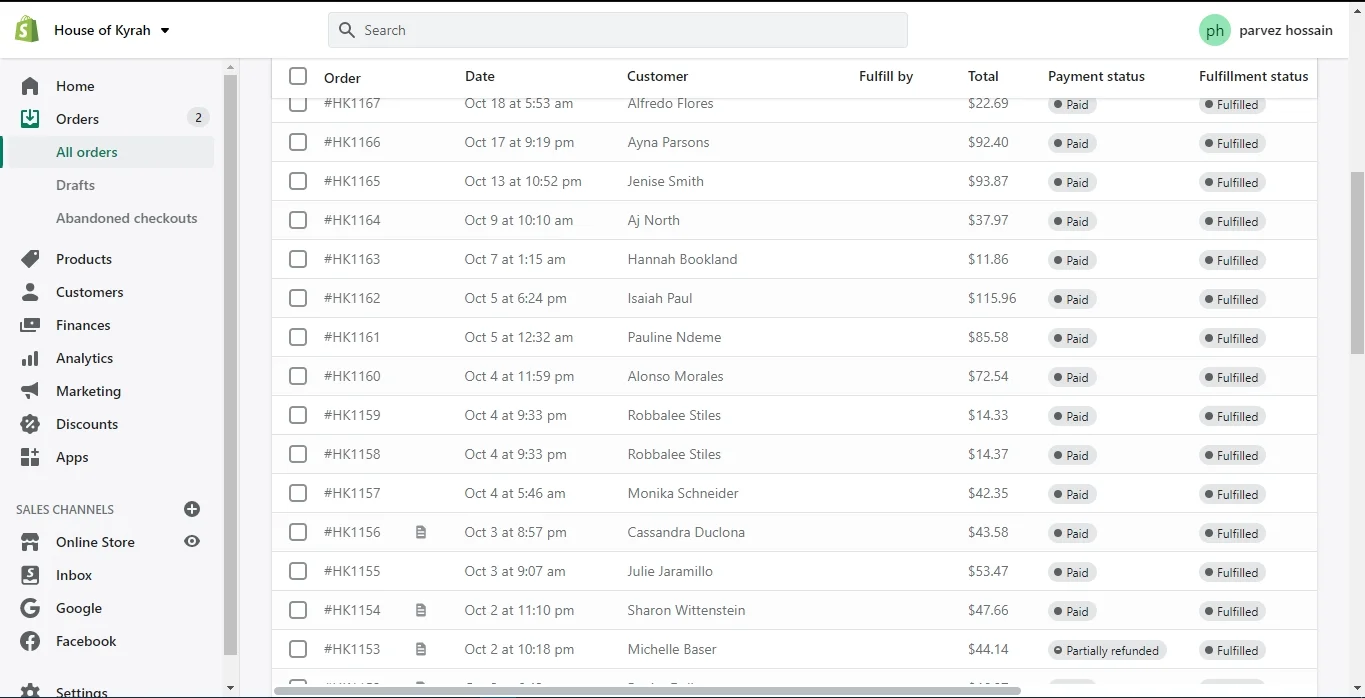Viewport: 1365px width, 698px height.
Task: Tick the checkbox for order #HK1160
Action: click(298, 376)
